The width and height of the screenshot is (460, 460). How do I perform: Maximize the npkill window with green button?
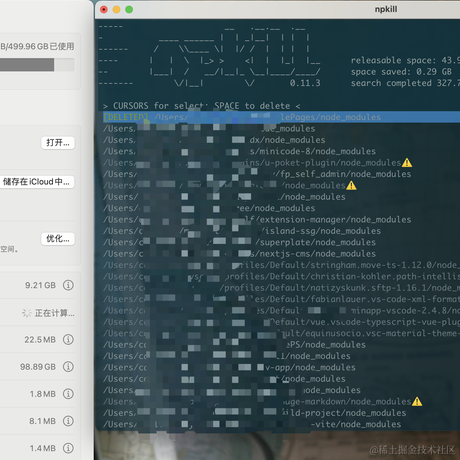click(x=129, y=10)
